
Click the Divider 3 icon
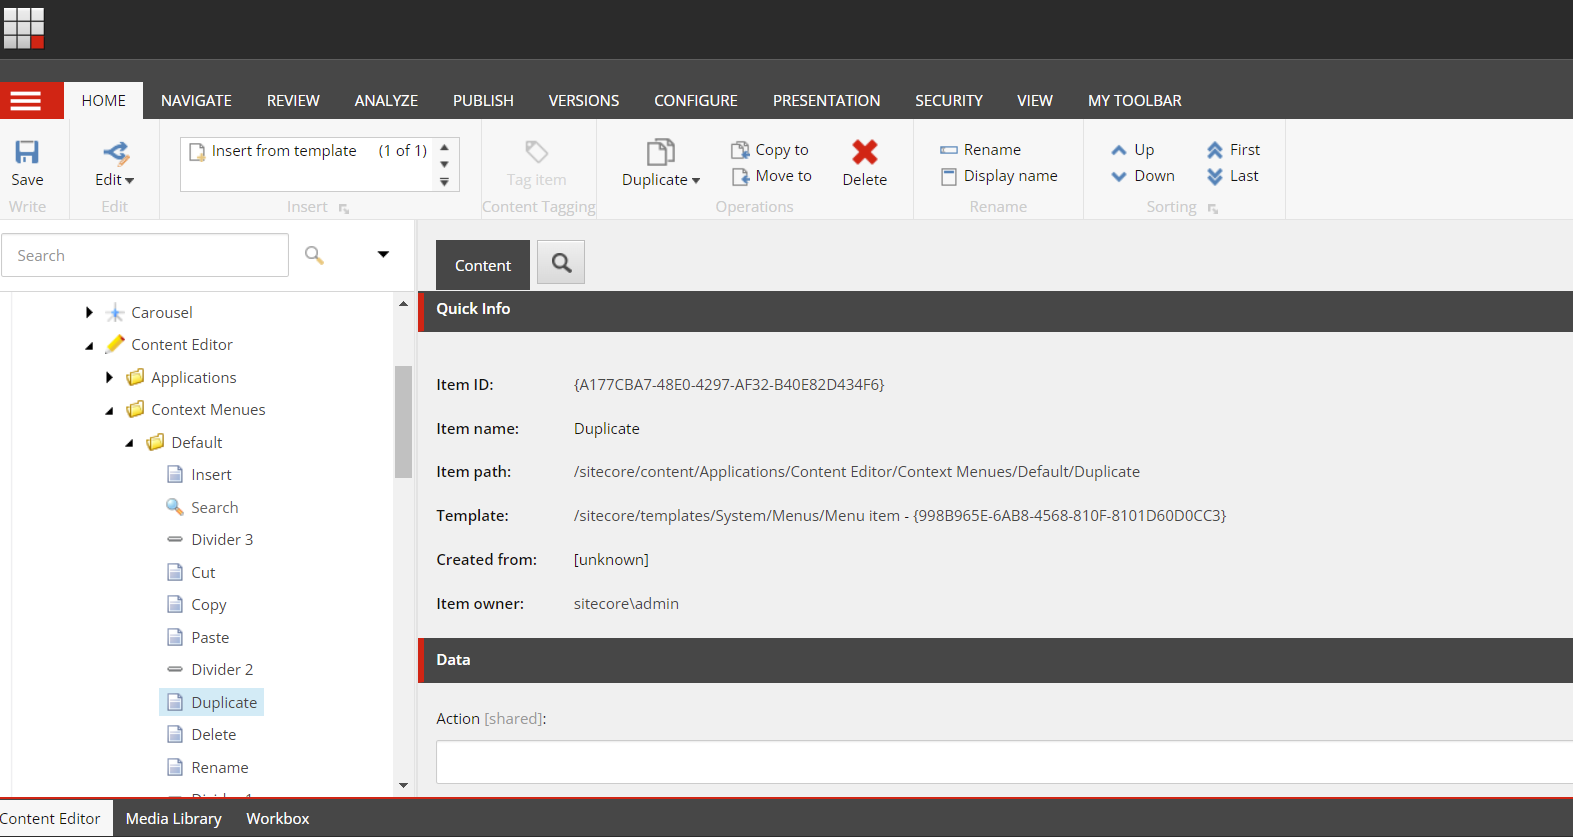[175, 540]
